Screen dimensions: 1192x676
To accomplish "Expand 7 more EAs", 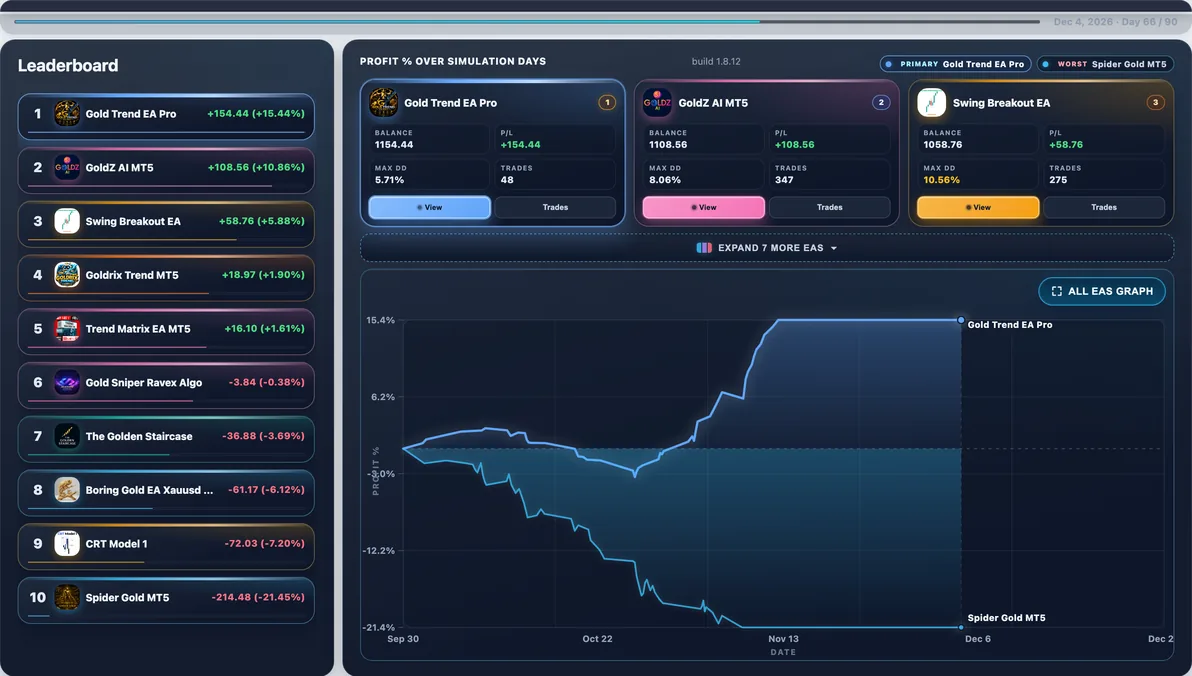I will pos(767,248).
